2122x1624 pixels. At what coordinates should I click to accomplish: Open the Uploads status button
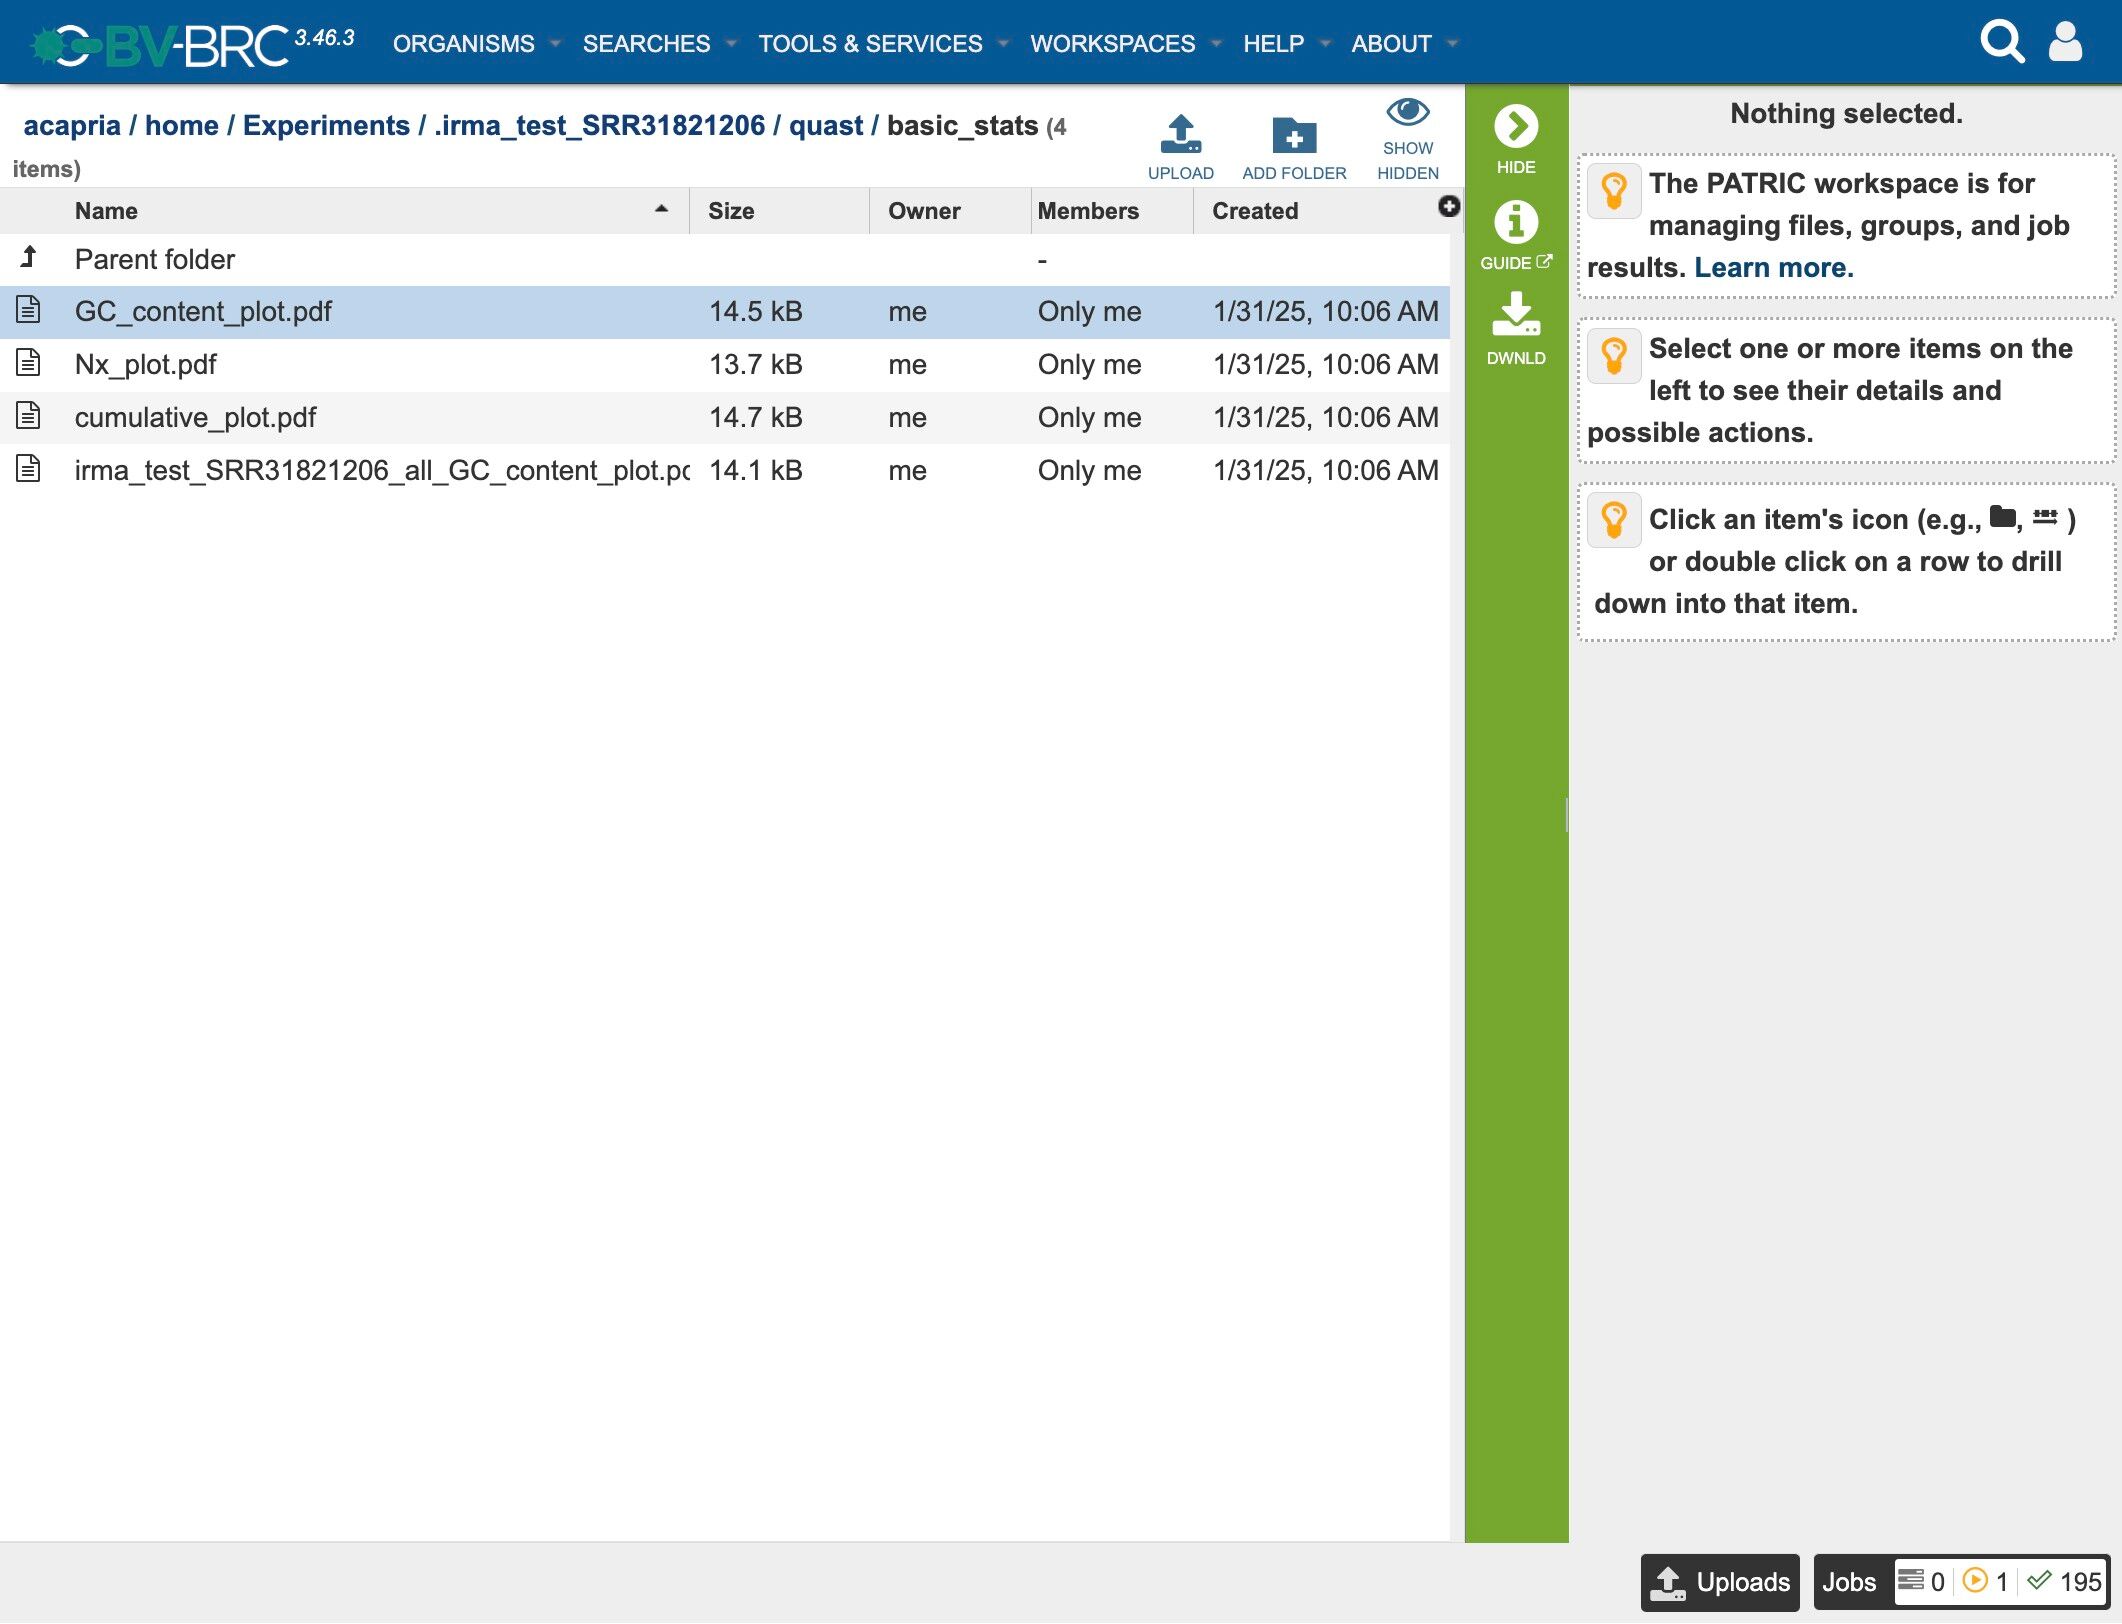coord(1719,1582)
